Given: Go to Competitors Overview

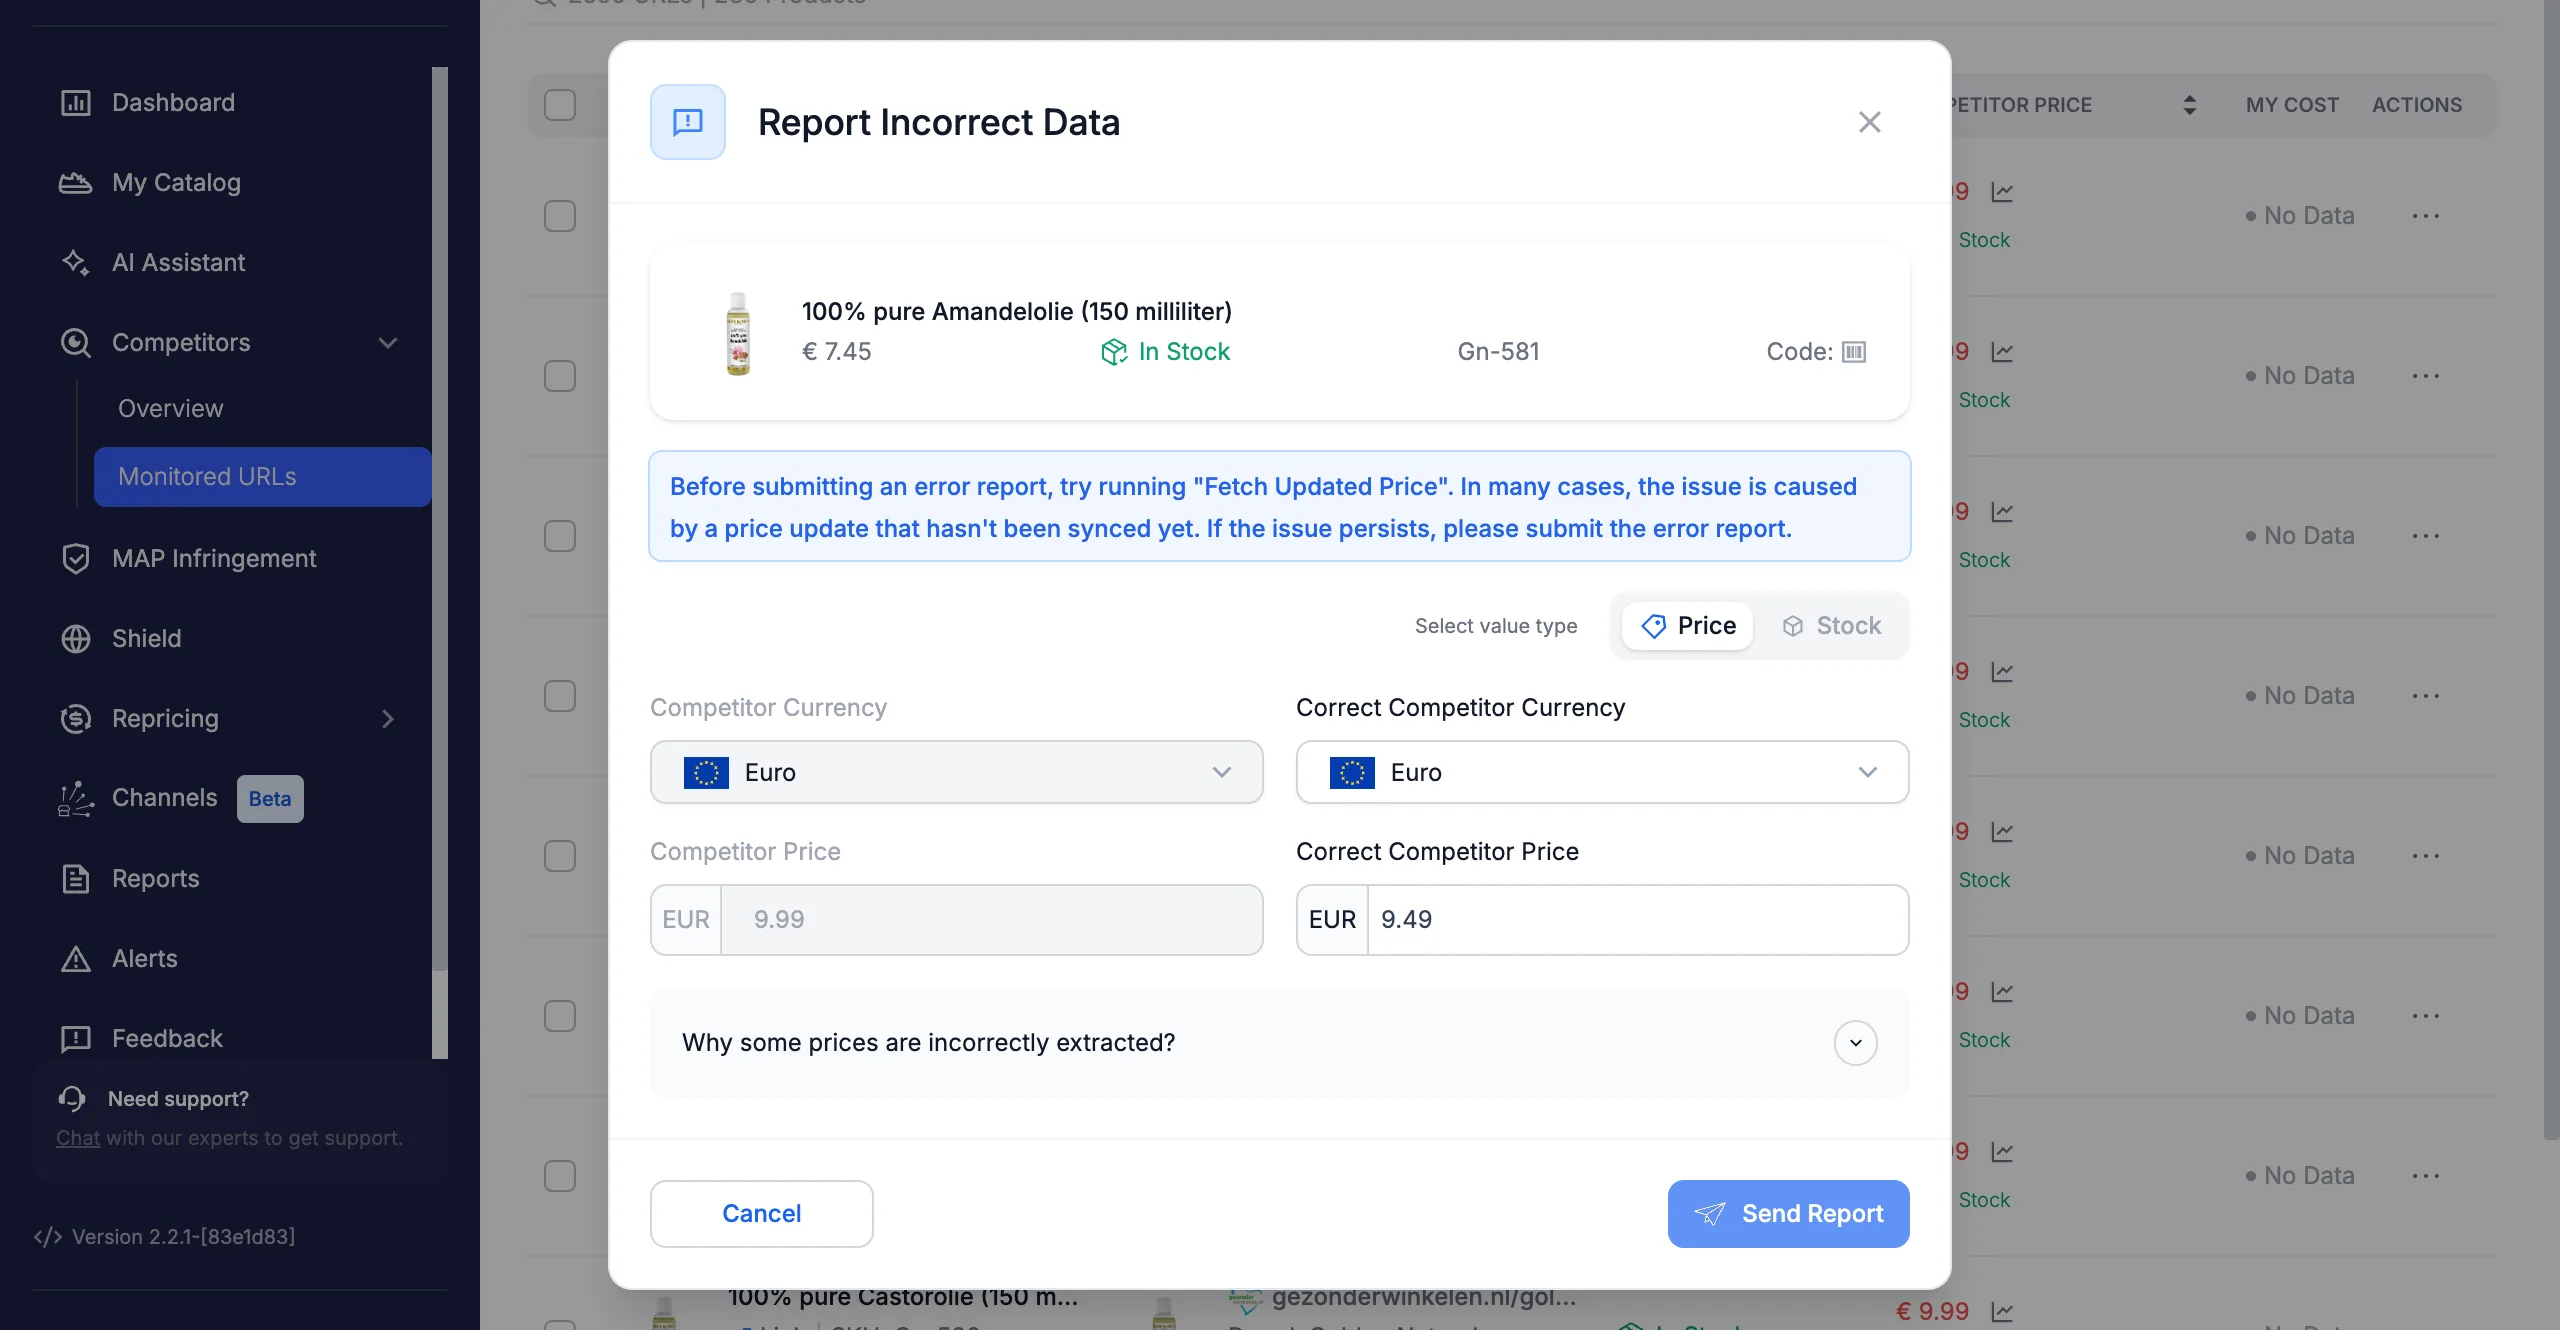Looking at the screenshot, I should (x=171, y=408).
